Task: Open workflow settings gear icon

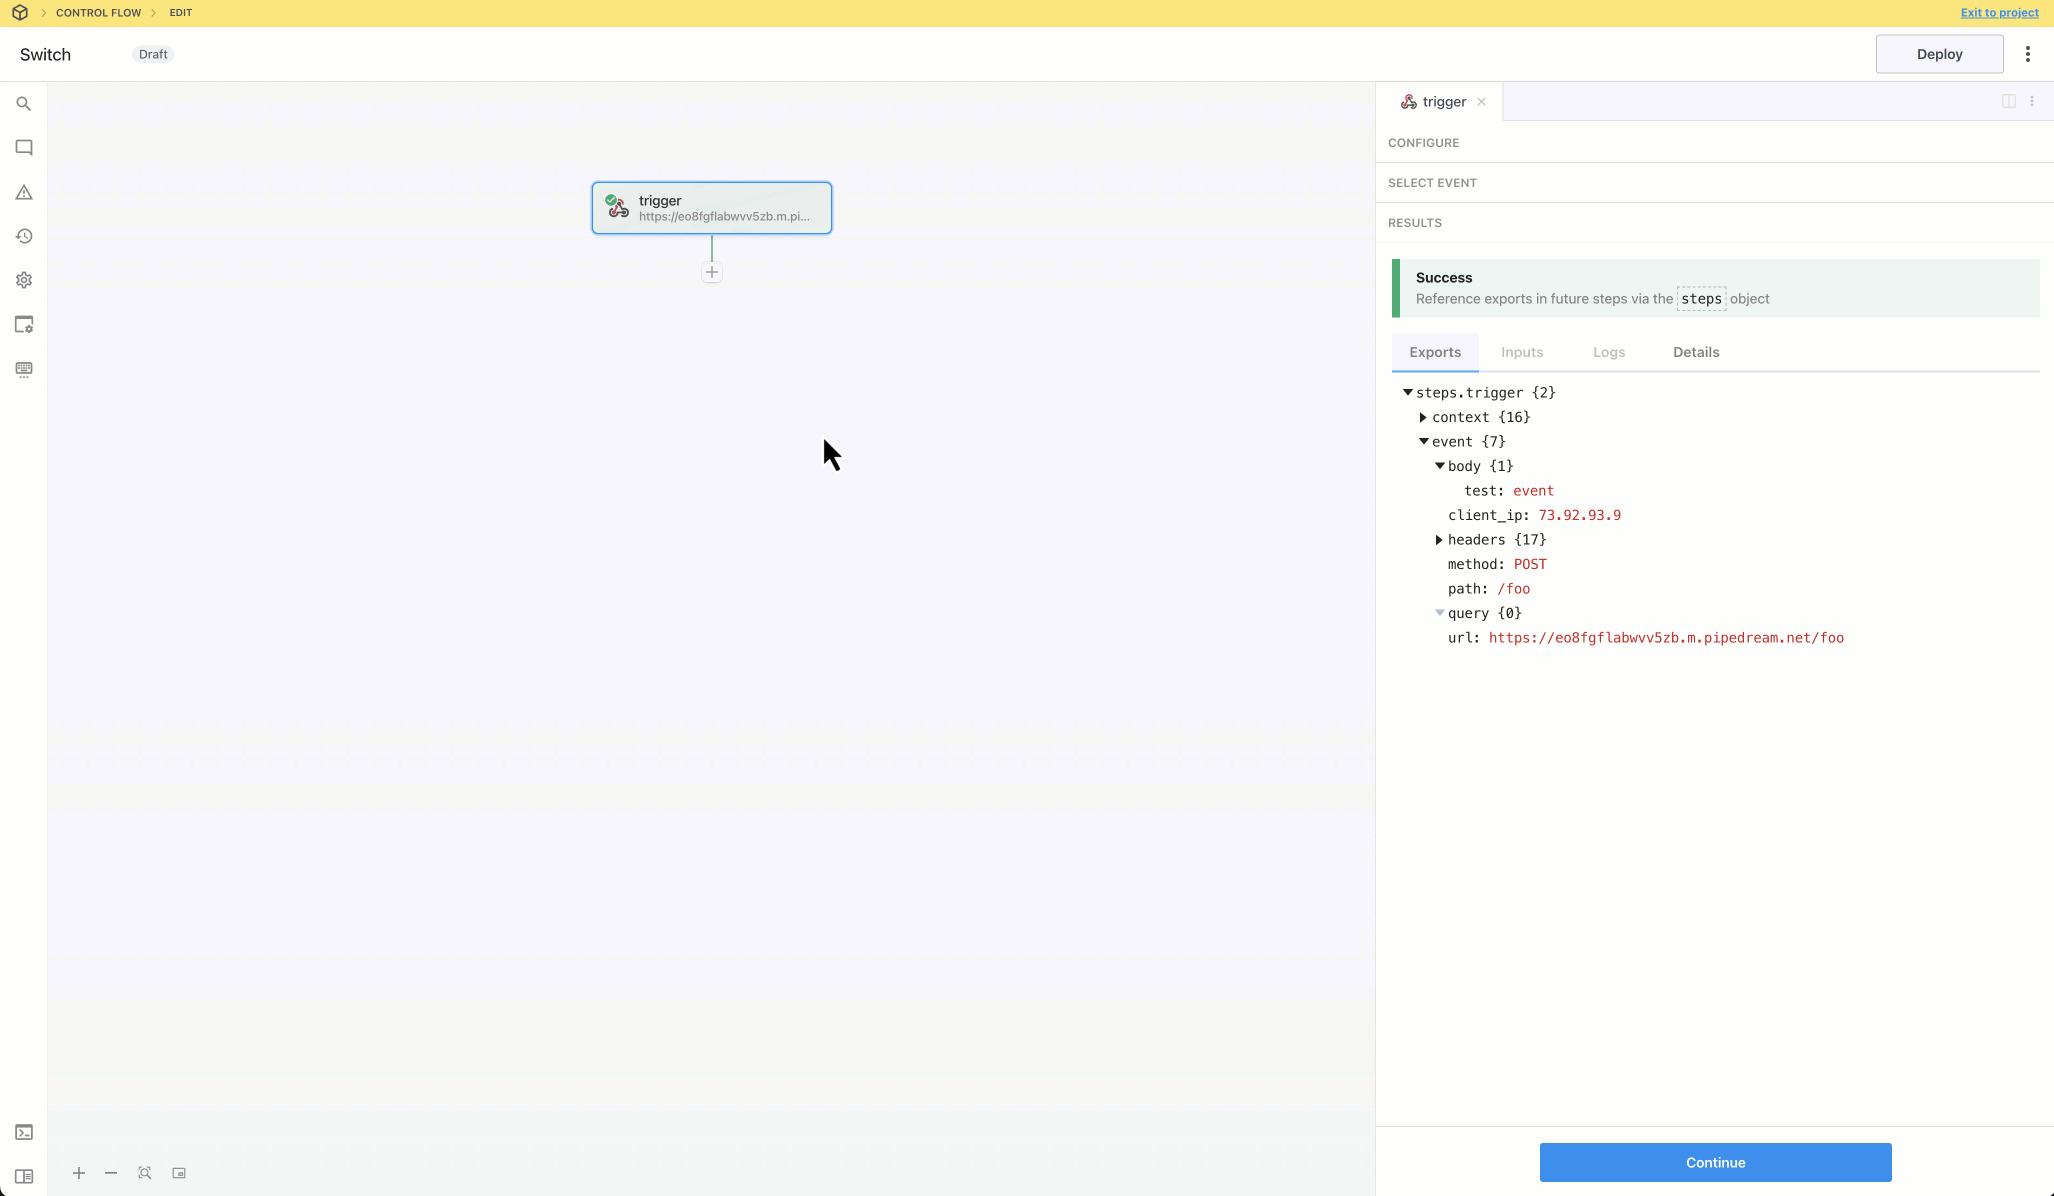Action: click(24, 280)
